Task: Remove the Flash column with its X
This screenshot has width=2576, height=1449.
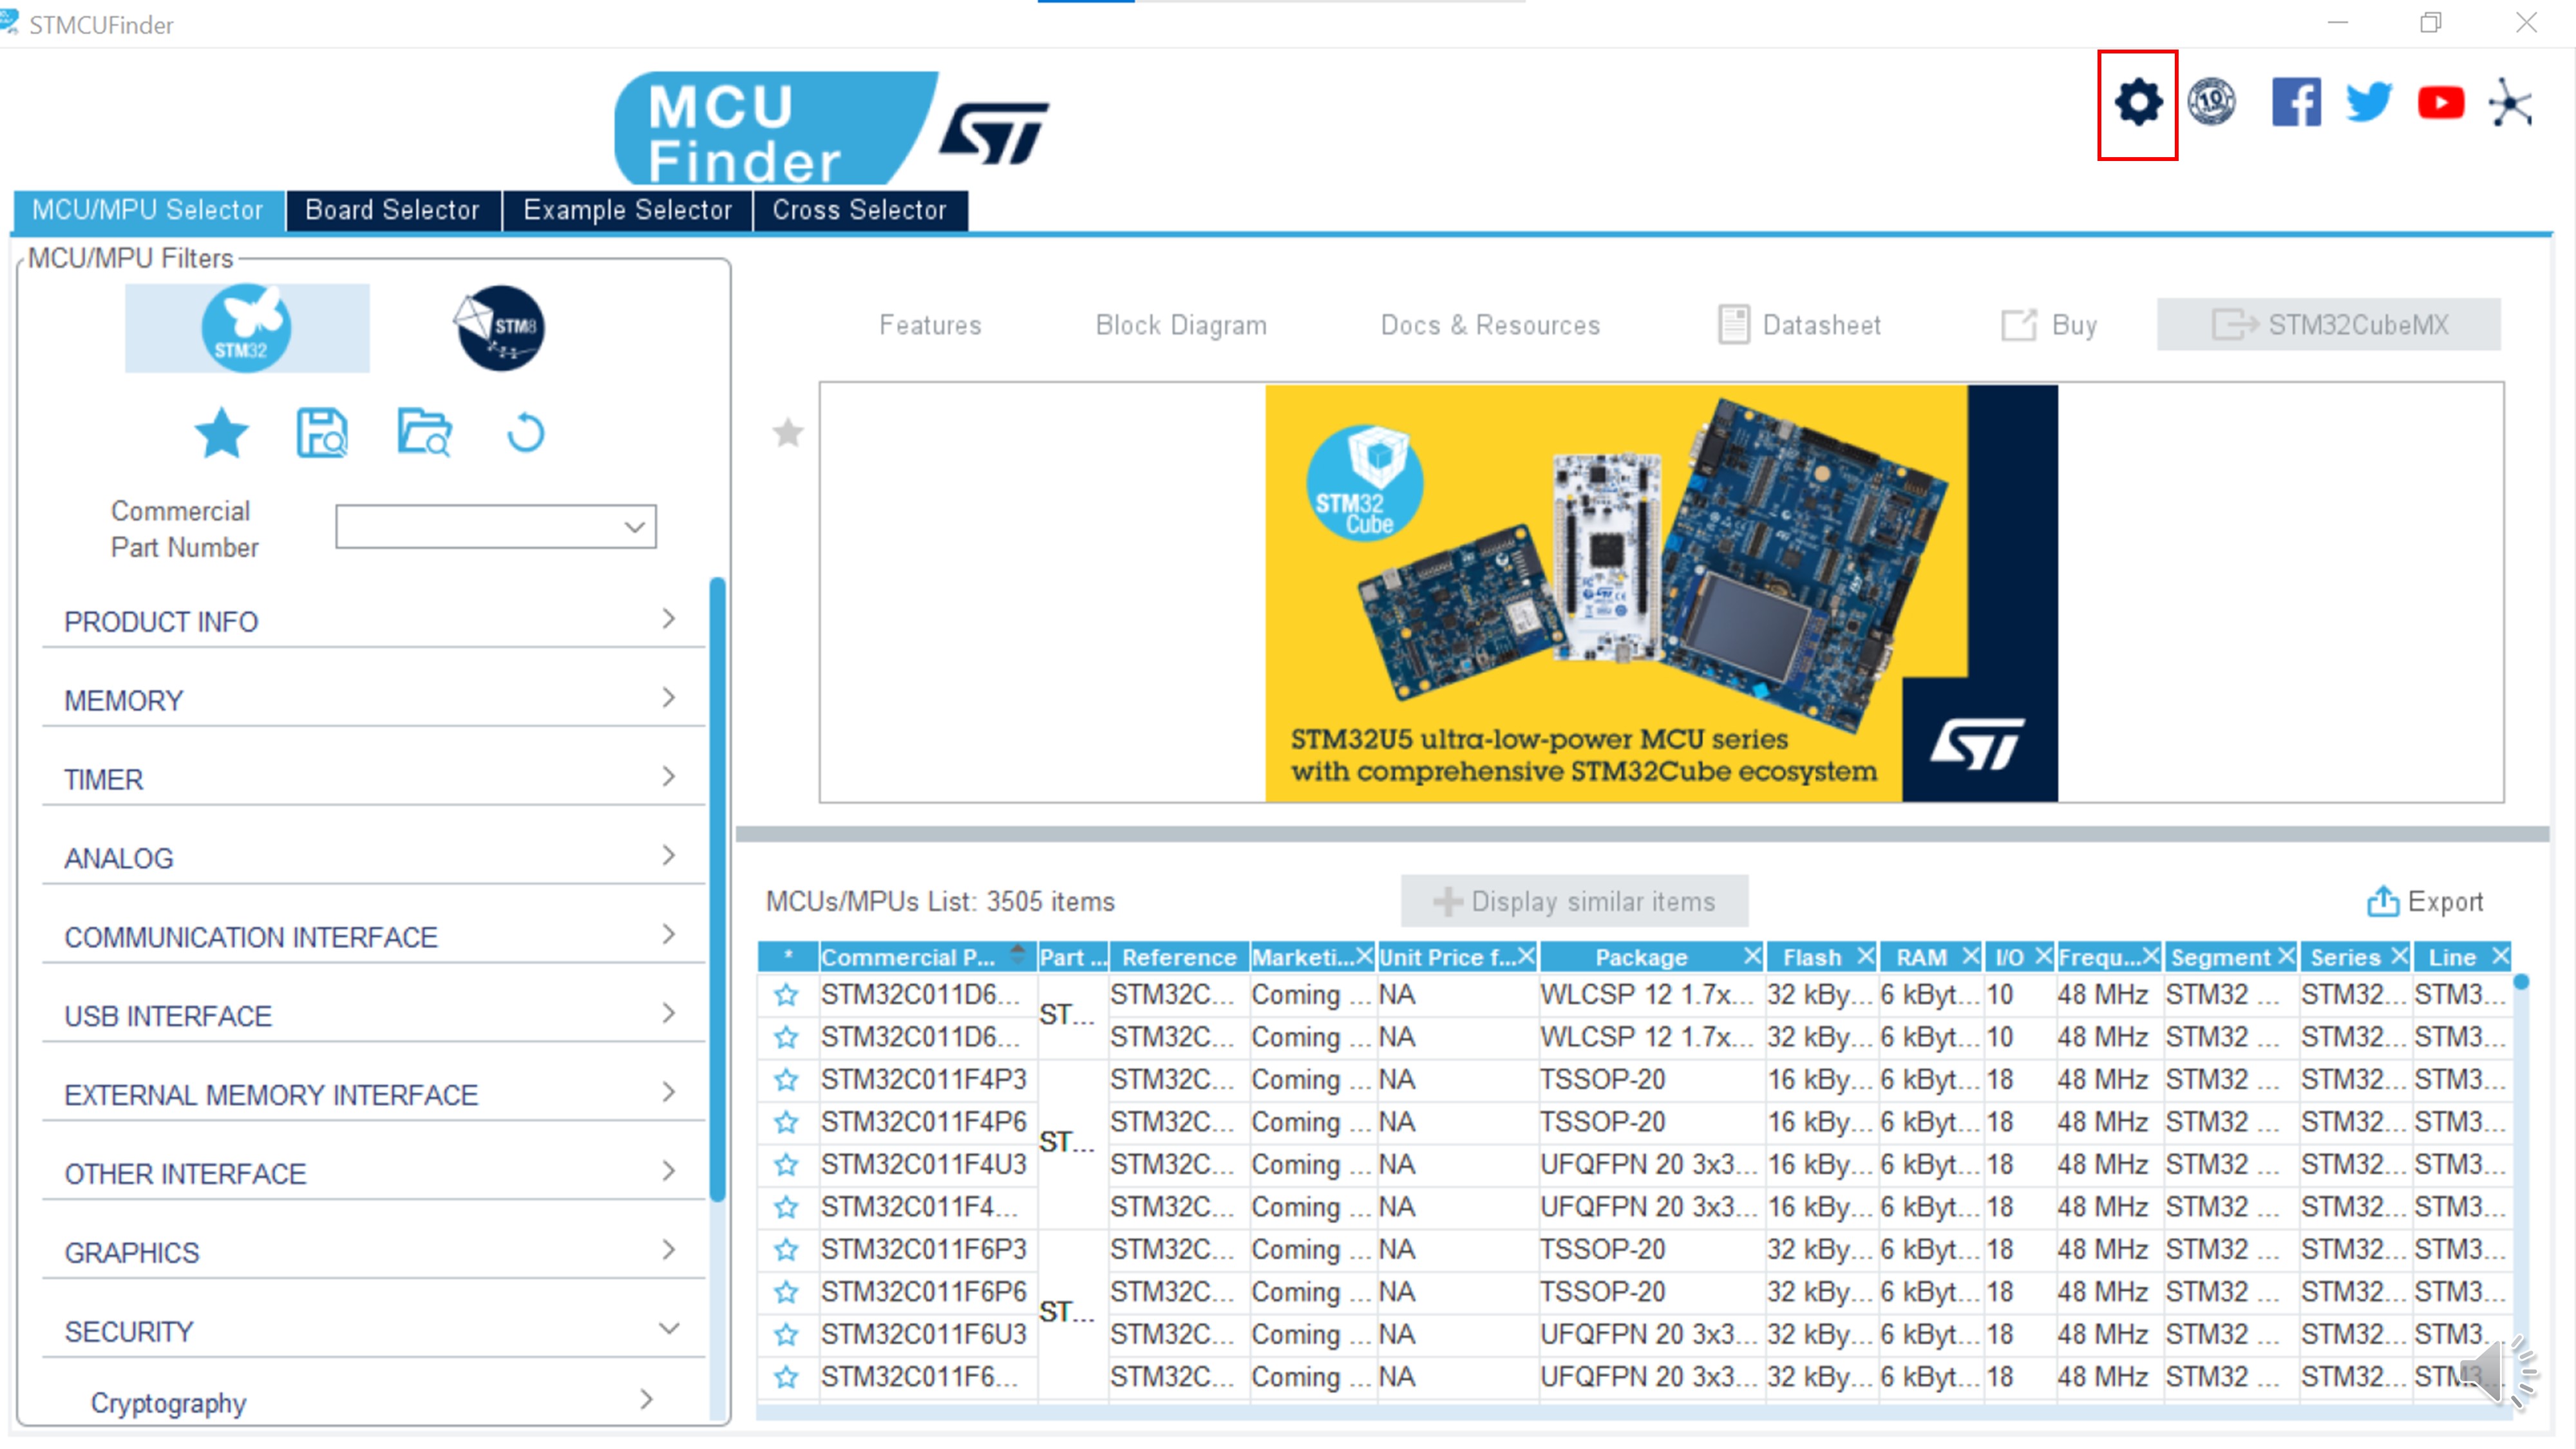Action: [1865, 956]
